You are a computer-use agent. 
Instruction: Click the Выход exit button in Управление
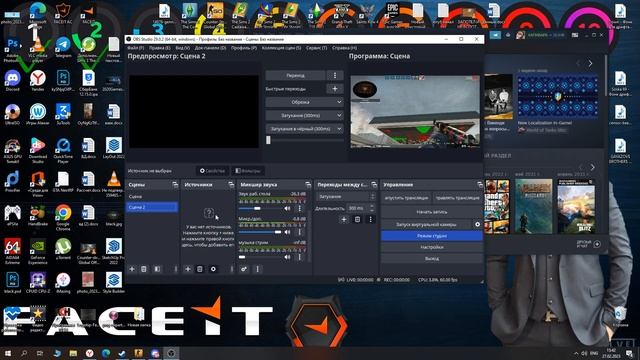click(x=431, y=258)
